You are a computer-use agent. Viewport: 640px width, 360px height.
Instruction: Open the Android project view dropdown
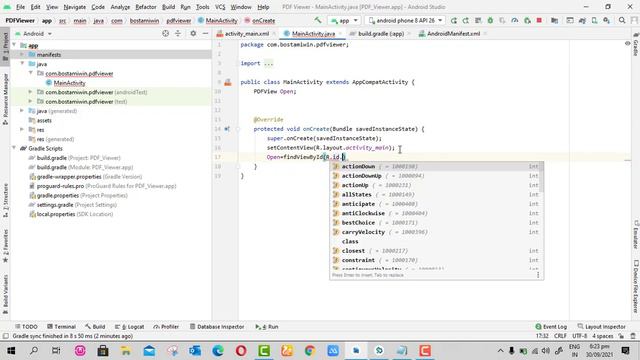(x=33, y=34)
